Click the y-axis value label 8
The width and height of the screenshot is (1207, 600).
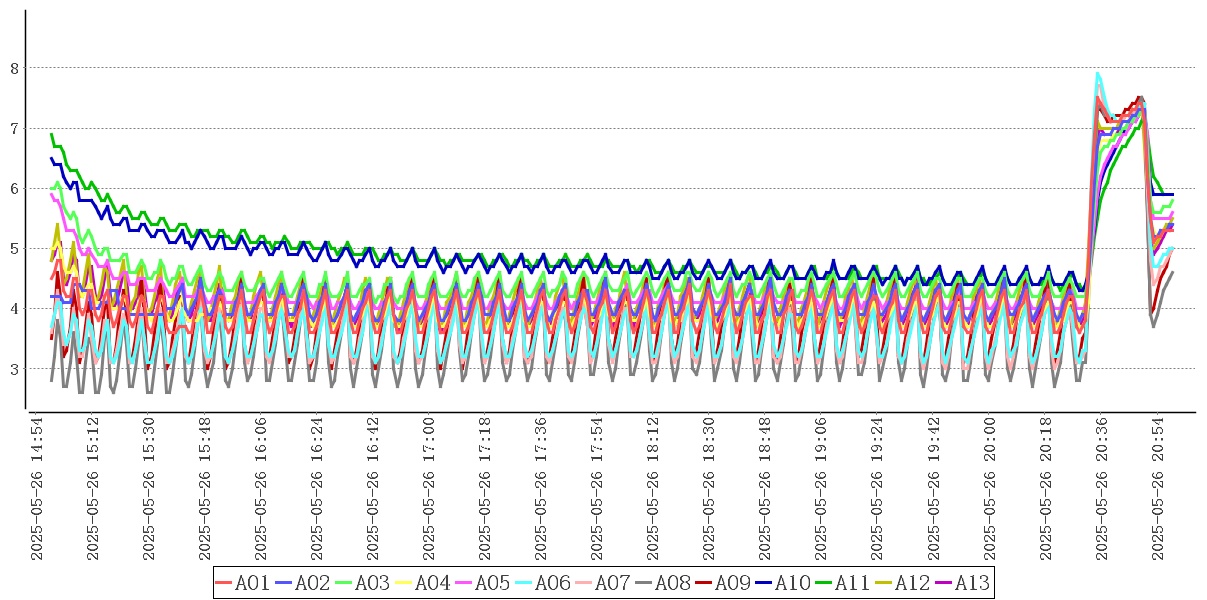pyautogui.click(x=15, y=68)
